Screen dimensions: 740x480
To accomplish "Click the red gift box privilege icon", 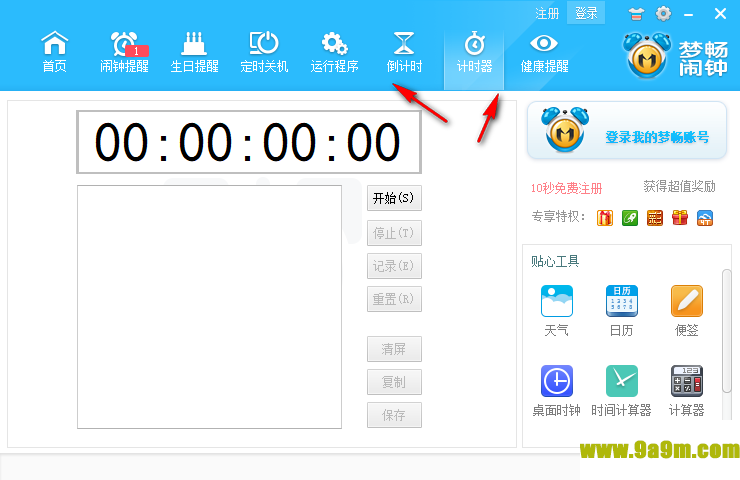I will (680, 218).
